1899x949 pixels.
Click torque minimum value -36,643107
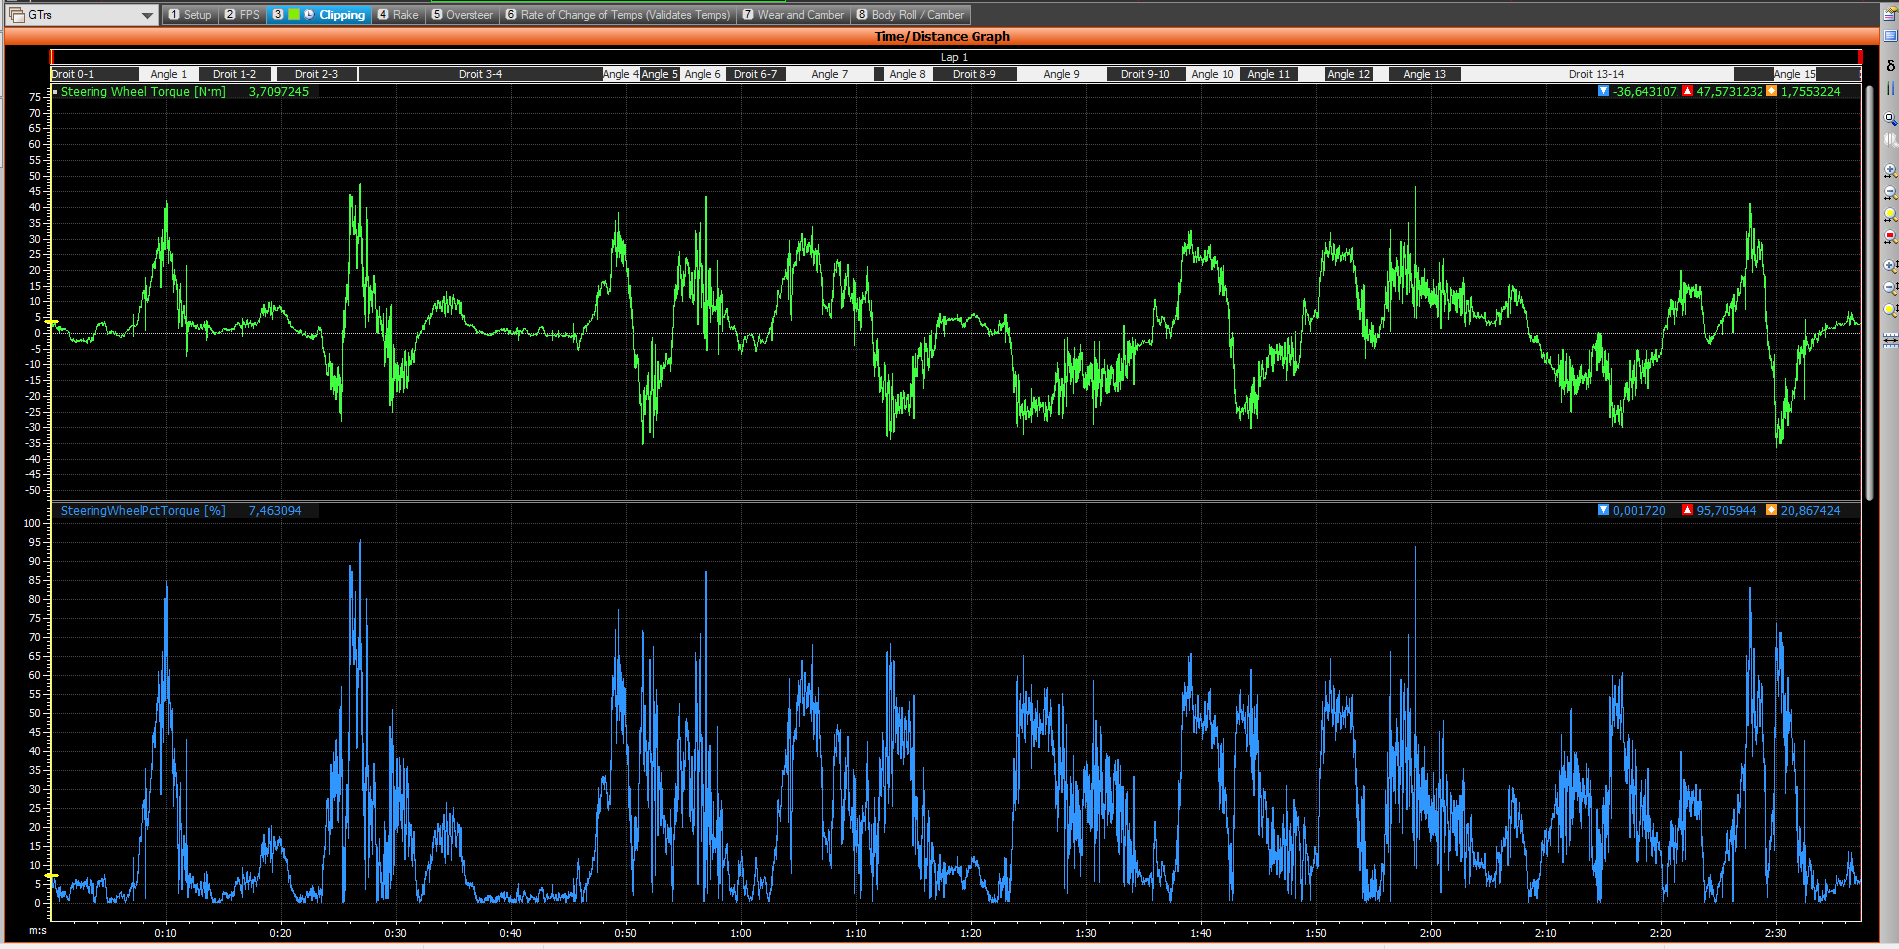click(x=1645, y=91)
